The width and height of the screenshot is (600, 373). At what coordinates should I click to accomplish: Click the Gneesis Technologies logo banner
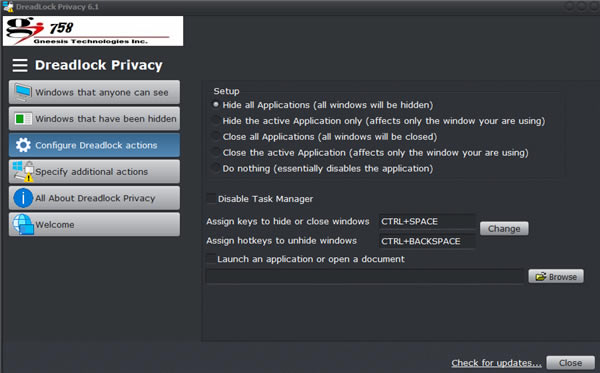(x=93, y=31)
